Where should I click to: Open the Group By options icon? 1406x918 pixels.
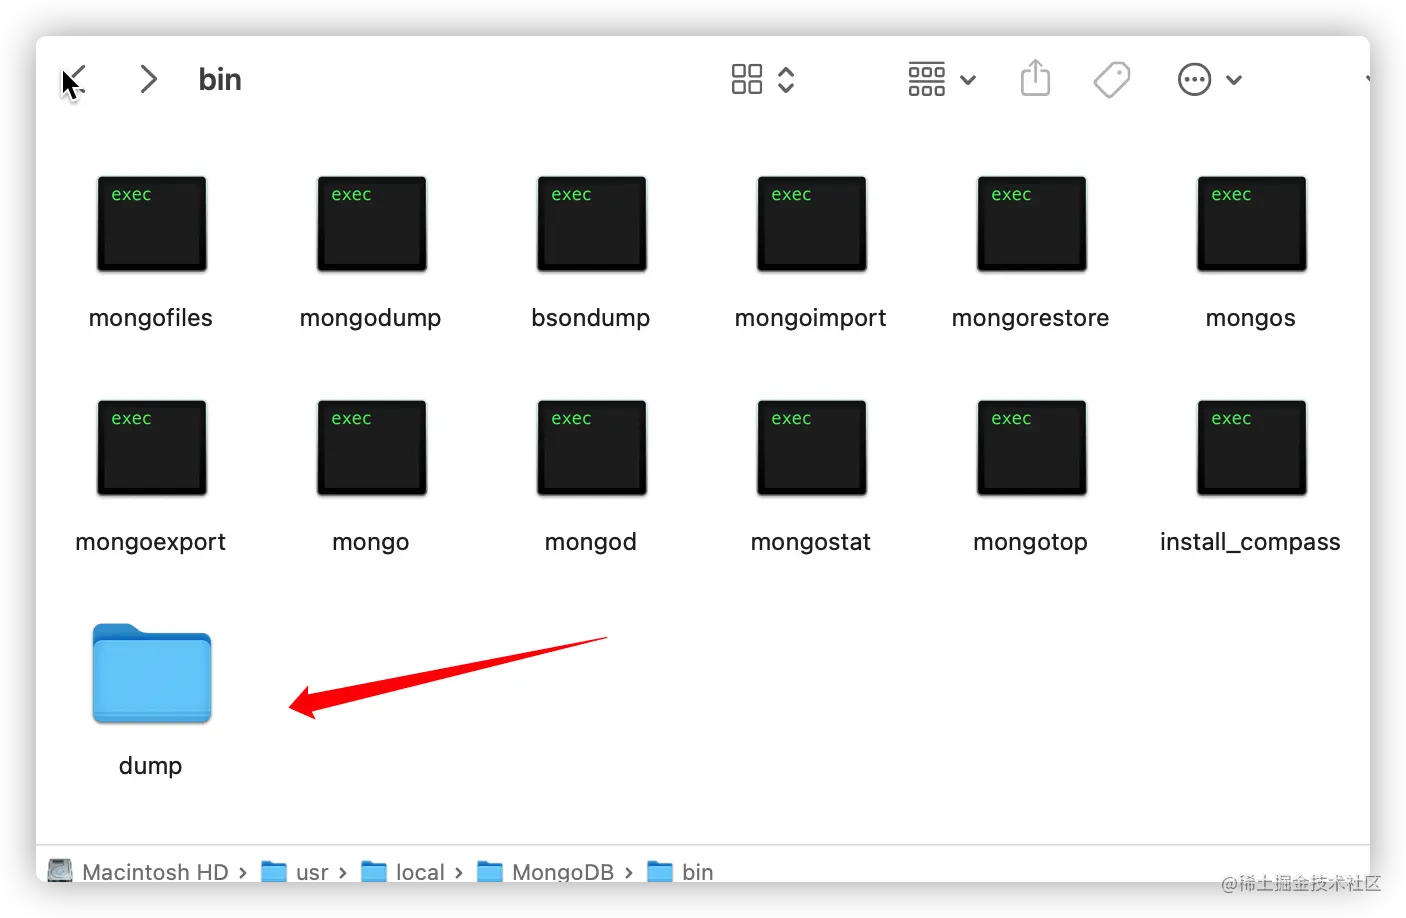point(927,80)
